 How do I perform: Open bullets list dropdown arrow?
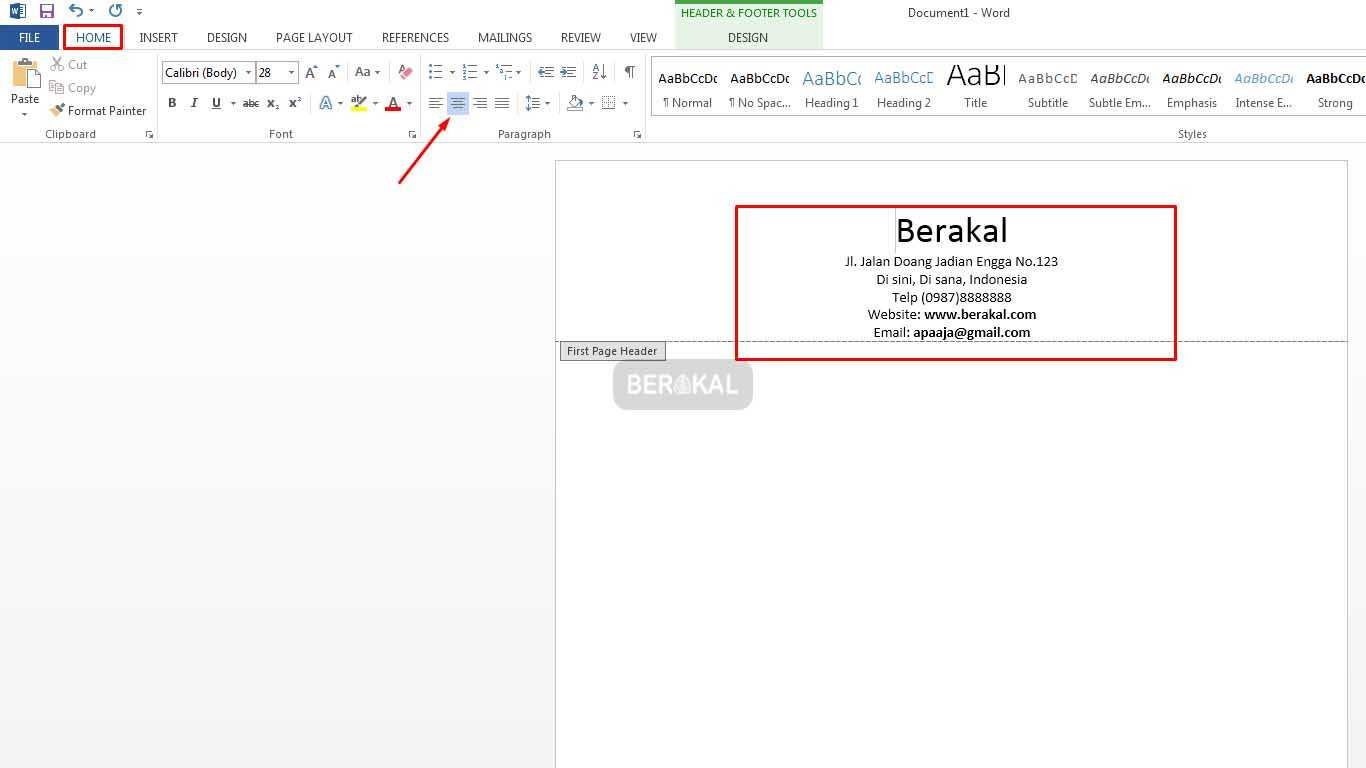click(x=452, y=72)
